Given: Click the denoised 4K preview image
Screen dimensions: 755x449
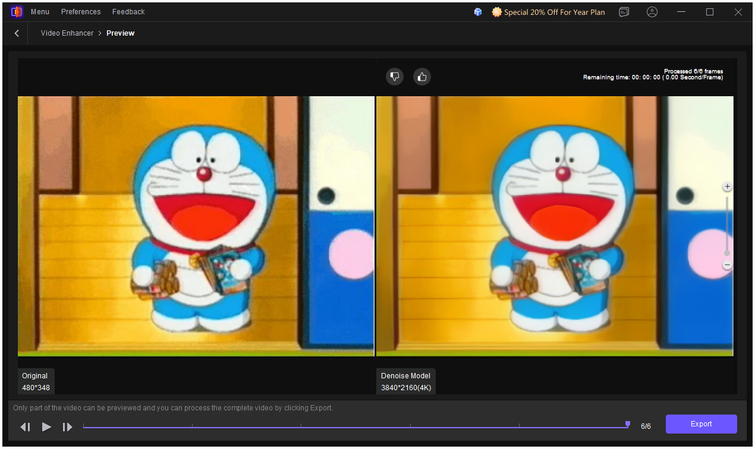Looking at the screenshot, I should pos(555,226).
